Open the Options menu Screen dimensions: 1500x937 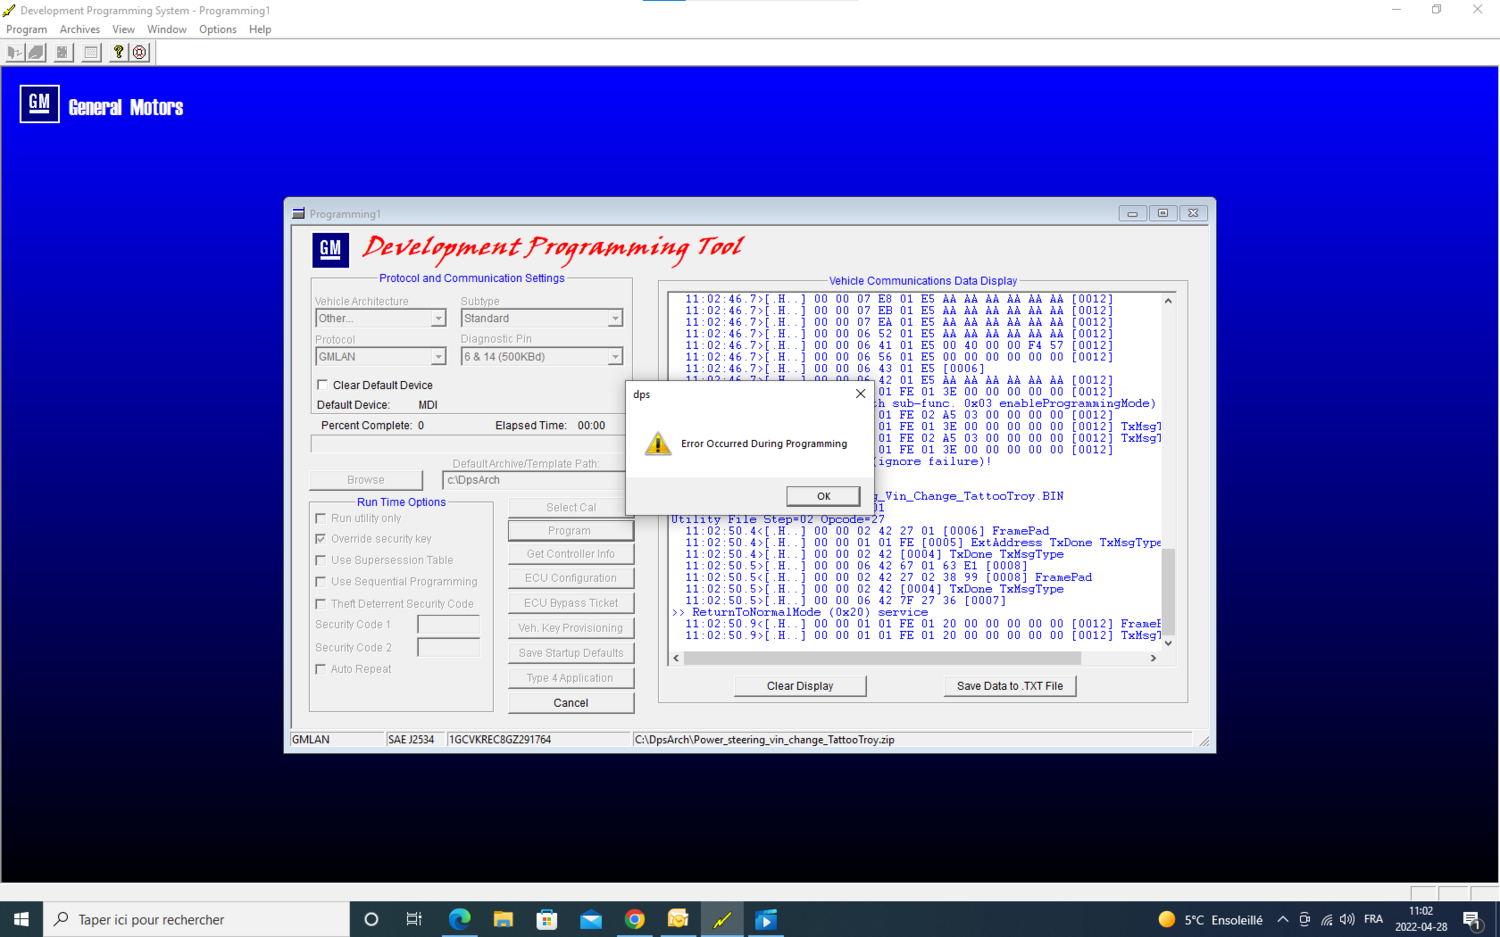218,29
